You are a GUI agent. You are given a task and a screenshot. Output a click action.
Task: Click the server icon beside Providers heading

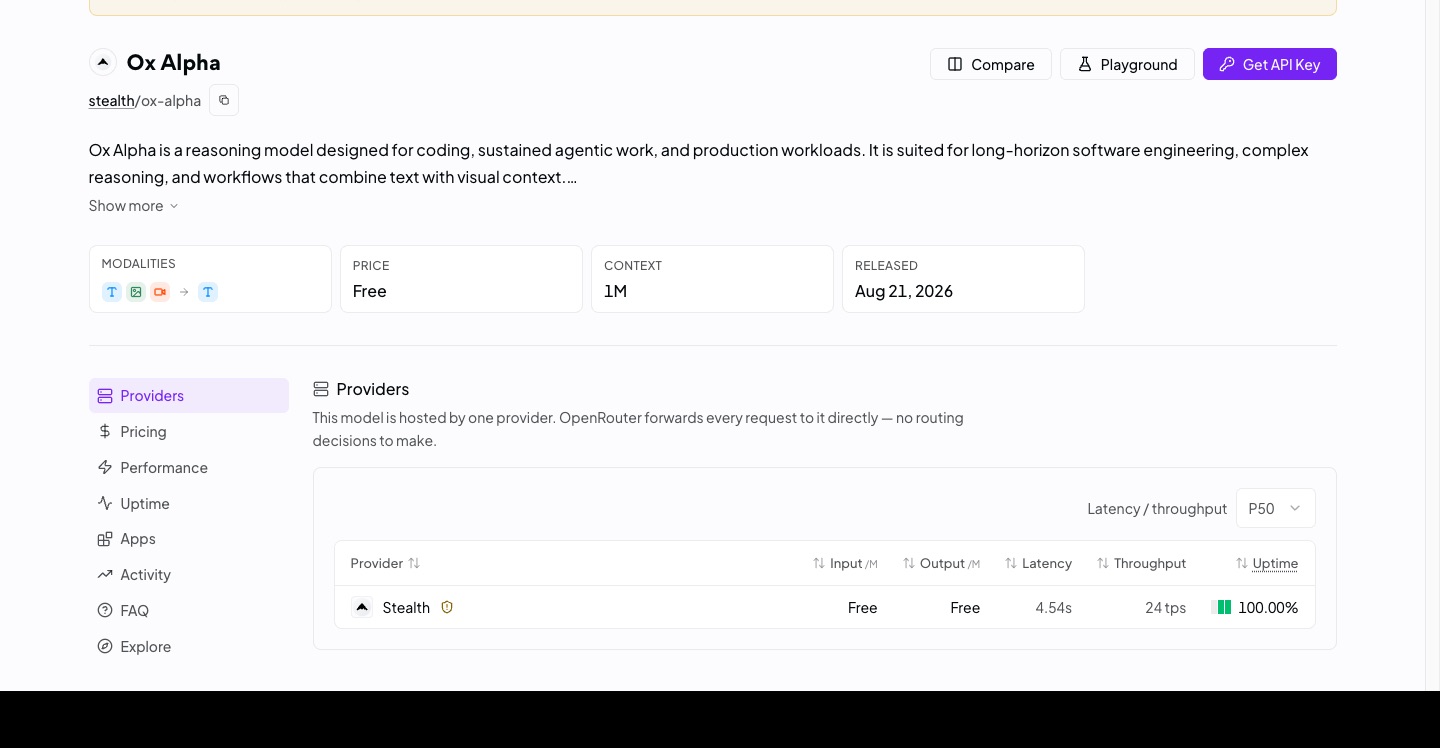click(x=321, y=389)
